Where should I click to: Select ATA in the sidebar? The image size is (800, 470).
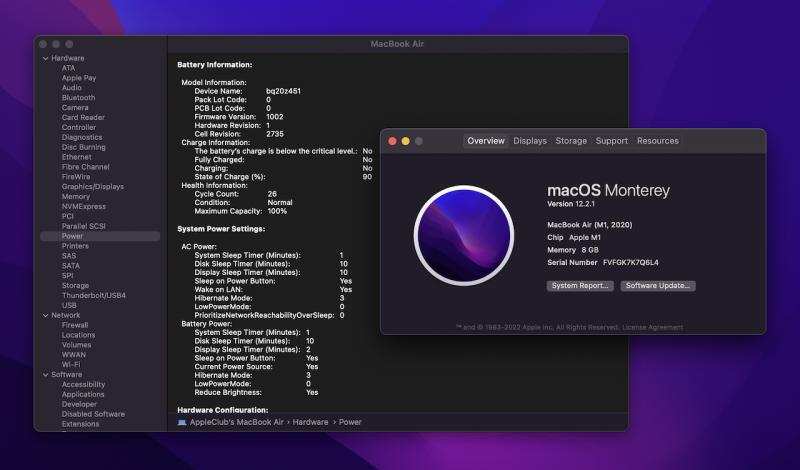[x=68, y=68]
